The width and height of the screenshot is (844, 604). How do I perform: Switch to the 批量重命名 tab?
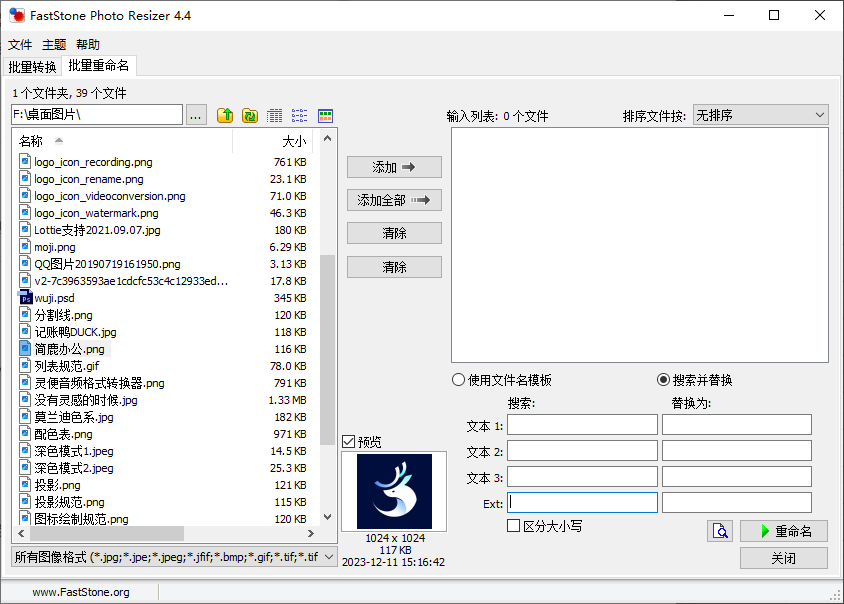coord(99,66)
